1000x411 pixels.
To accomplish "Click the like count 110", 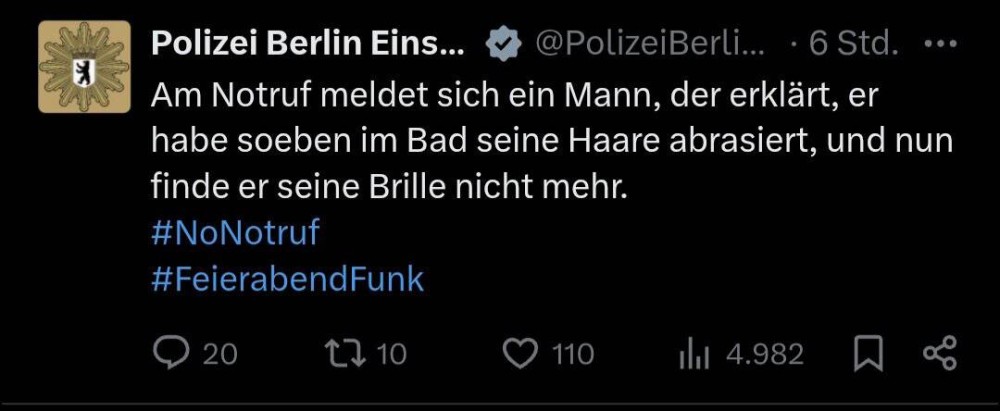I will point(572,354).
